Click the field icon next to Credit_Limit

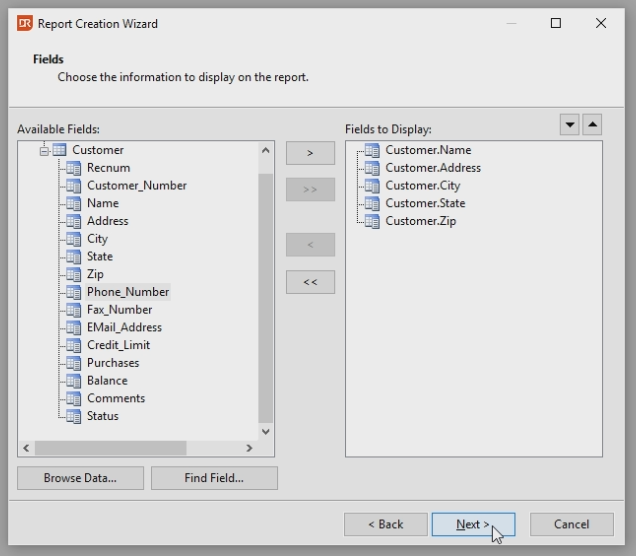(x=73, y=345)
